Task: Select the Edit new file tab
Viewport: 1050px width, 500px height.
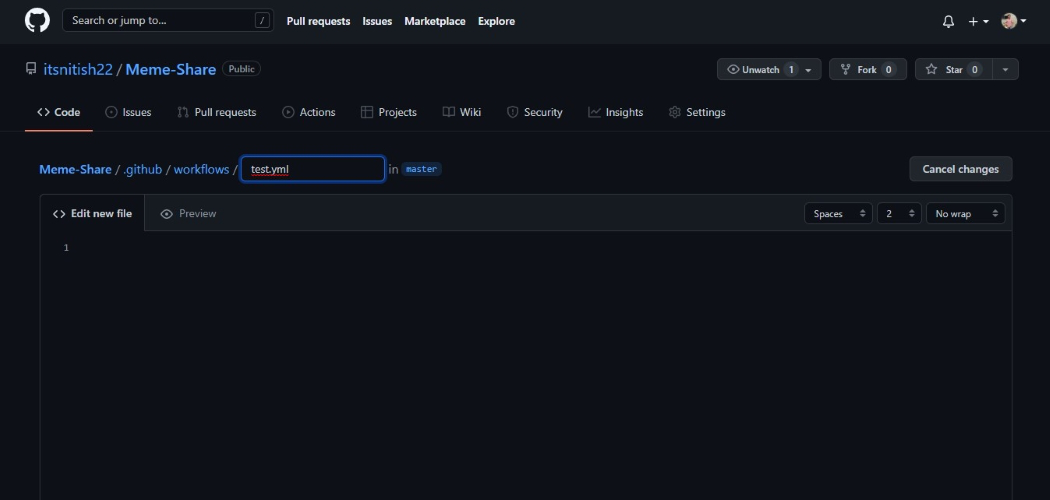Action: click(x=92, y=214)
